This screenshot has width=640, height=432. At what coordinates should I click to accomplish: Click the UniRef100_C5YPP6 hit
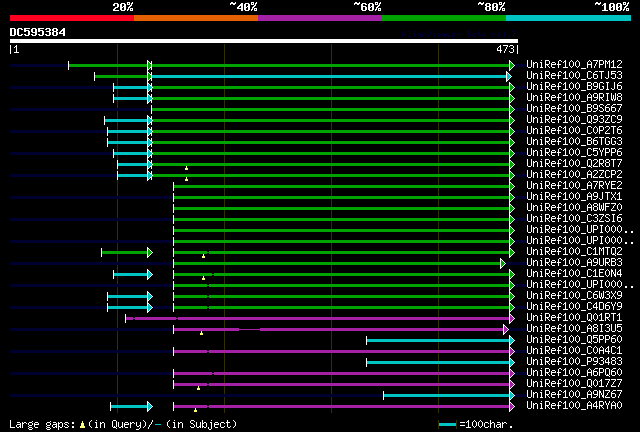click(574, 153)
